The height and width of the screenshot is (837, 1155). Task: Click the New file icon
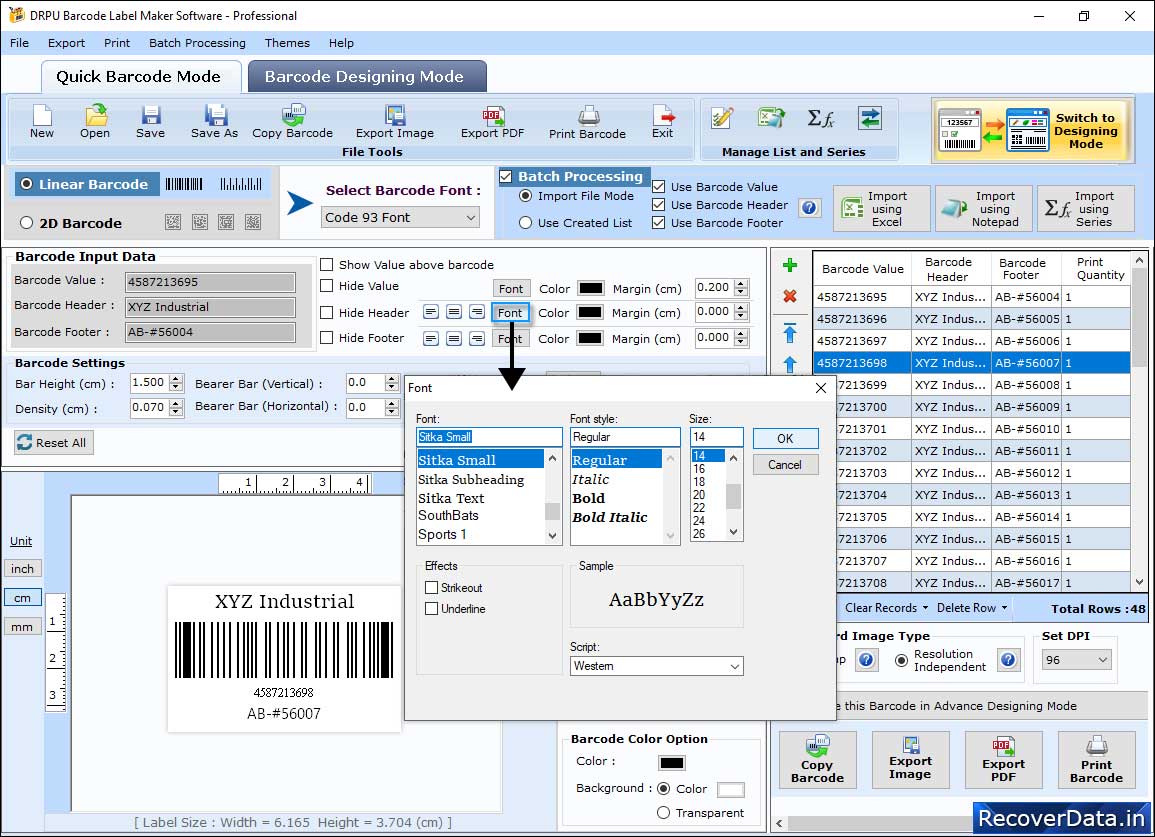(42, 122)
